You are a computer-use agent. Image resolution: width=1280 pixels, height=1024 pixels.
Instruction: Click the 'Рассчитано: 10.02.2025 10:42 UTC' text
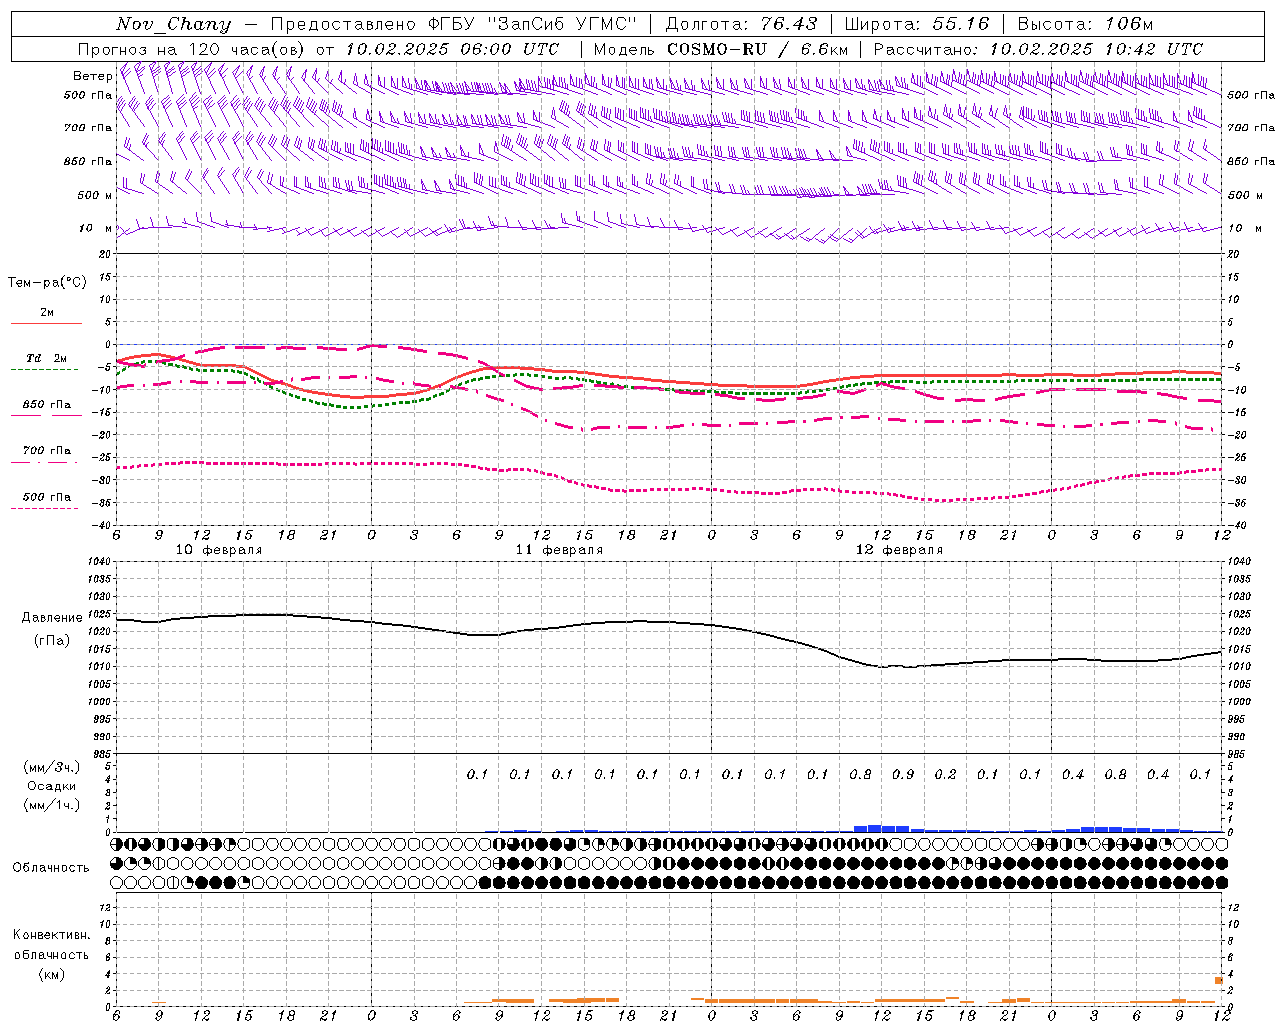tap(1038, 49)
